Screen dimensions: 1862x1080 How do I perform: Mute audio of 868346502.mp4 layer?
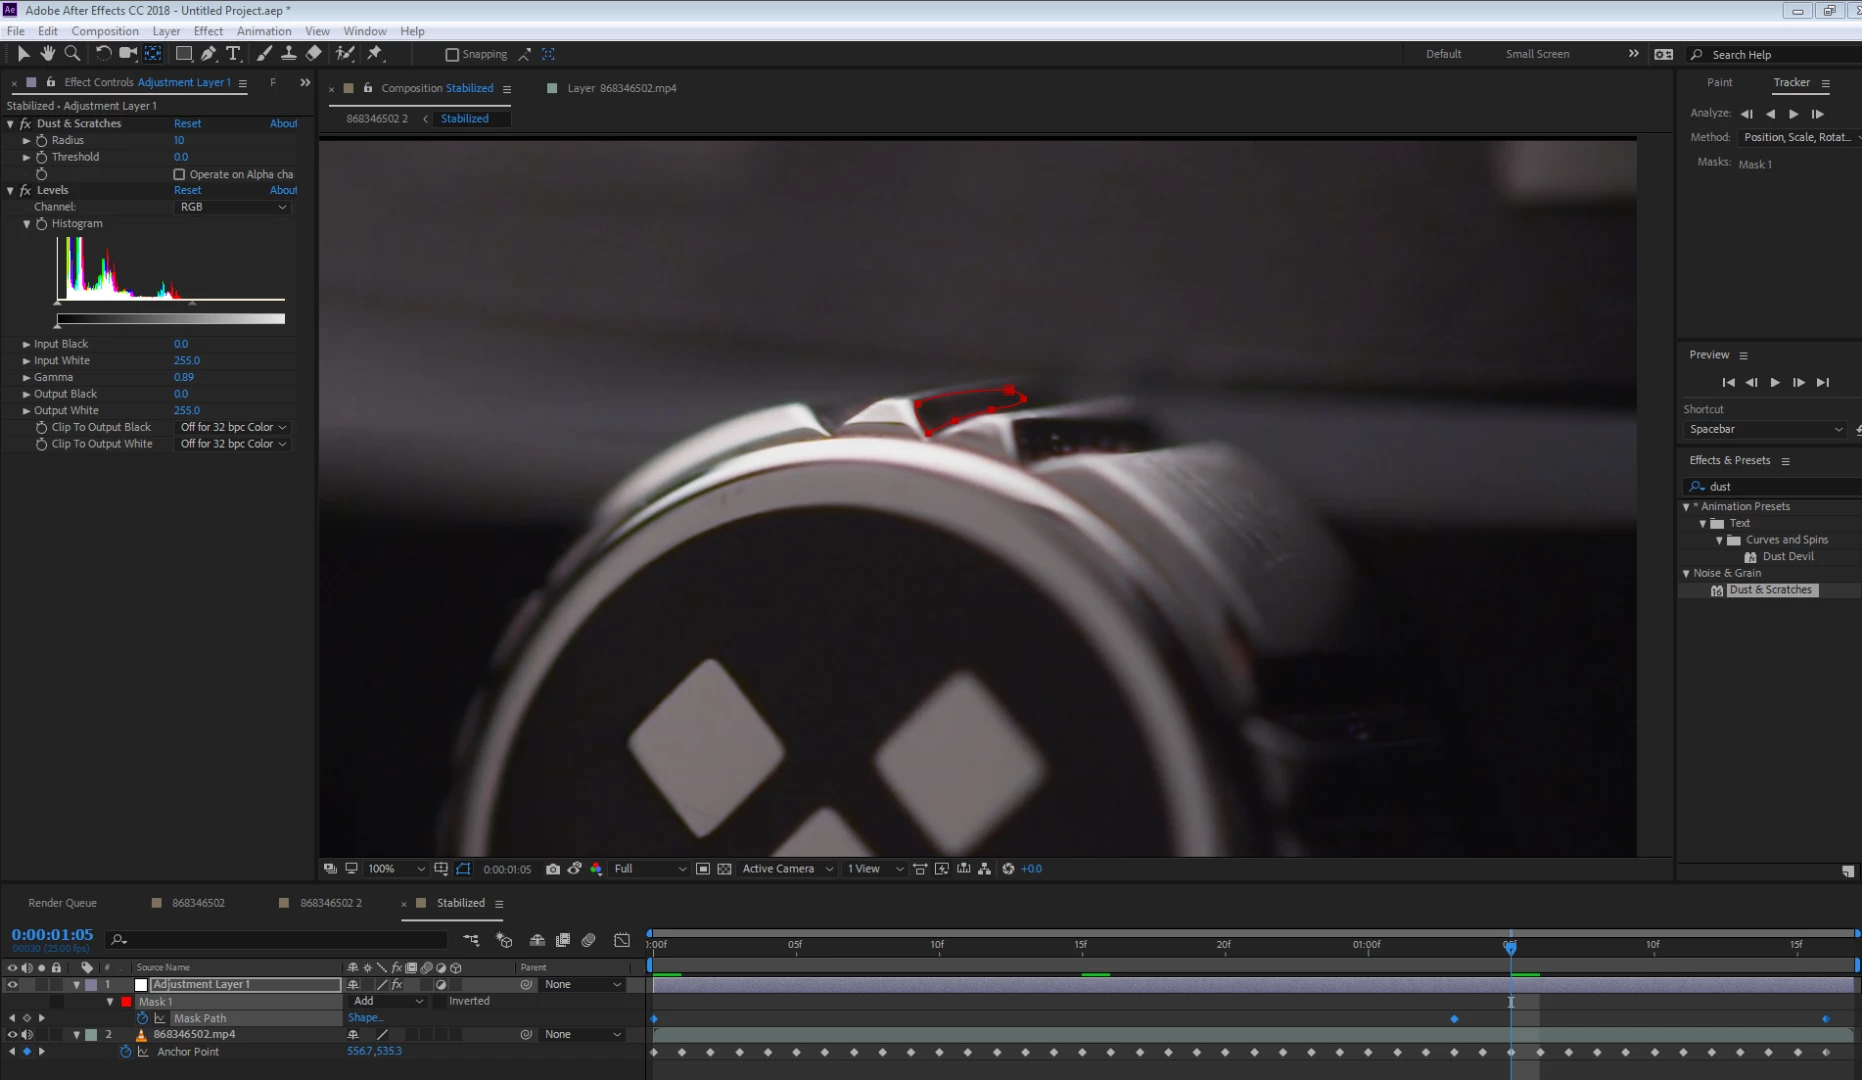(27, 1035)
